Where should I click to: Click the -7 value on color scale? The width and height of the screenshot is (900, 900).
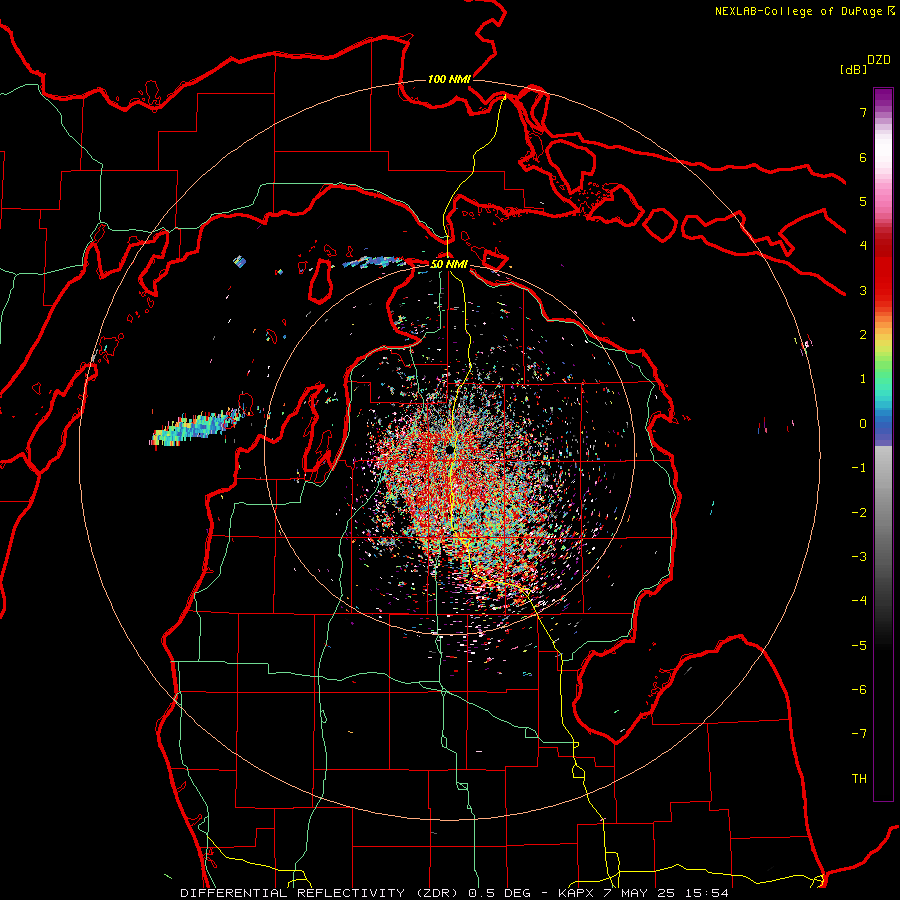tap(859, 734)
